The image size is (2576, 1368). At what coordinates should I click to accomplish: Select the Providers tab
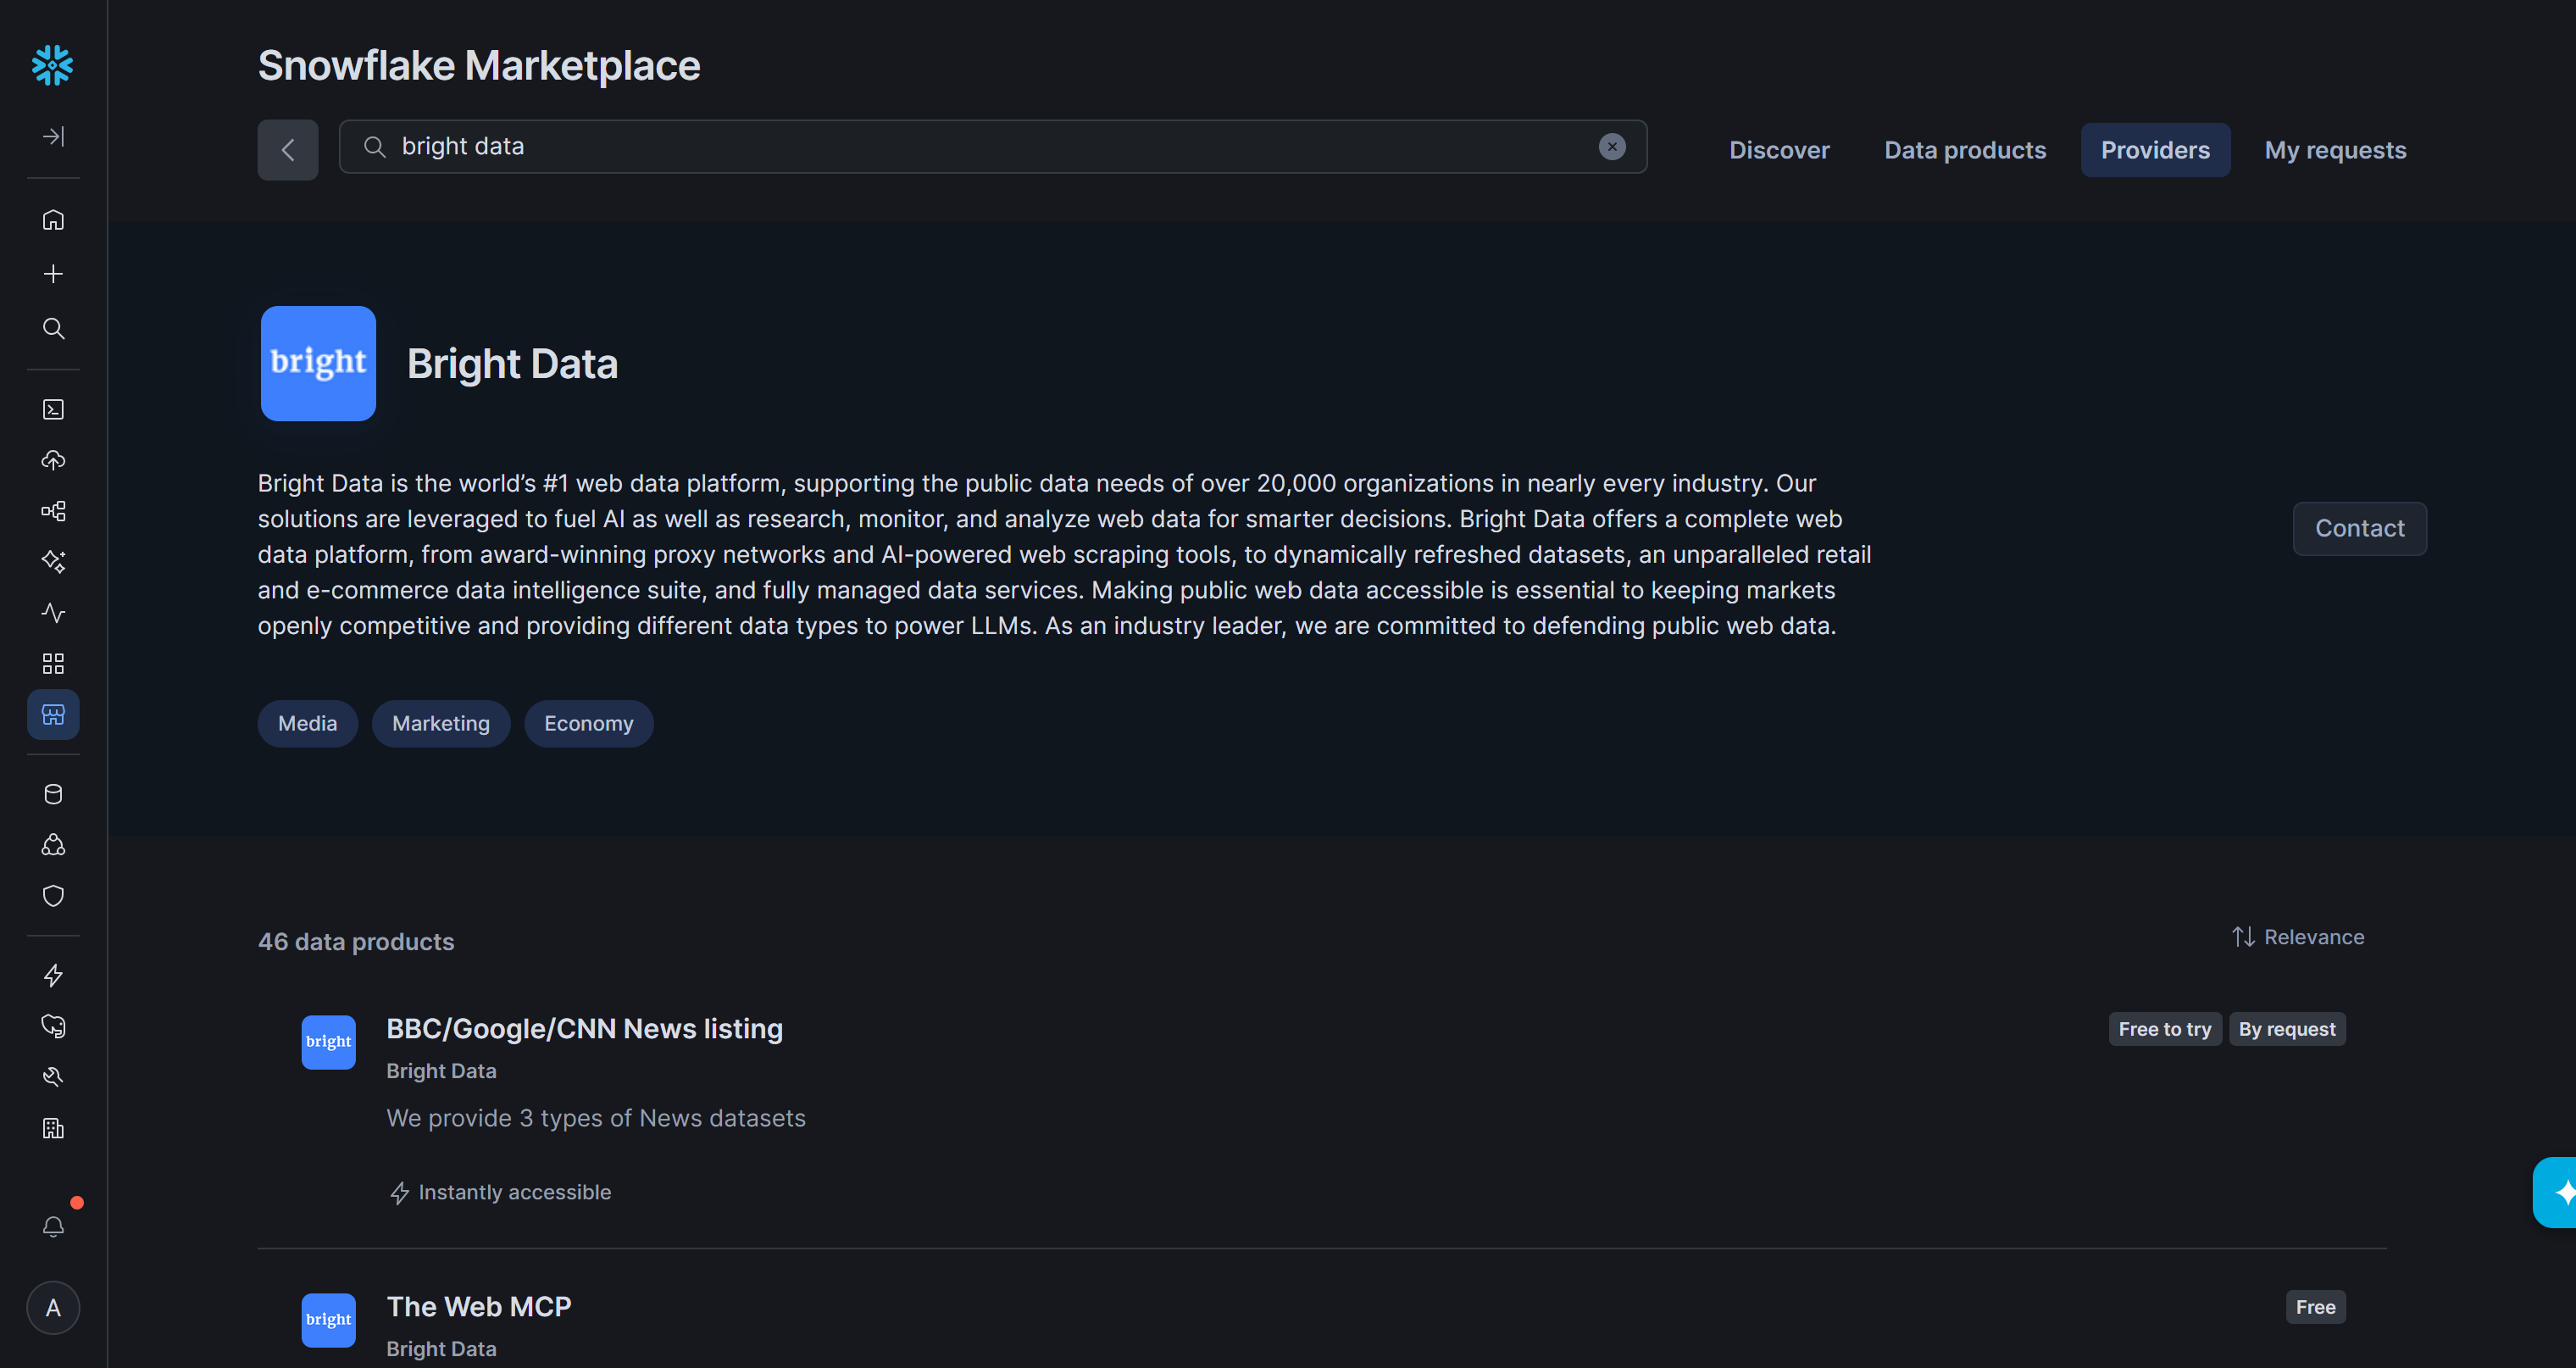tap(2155, 150)
